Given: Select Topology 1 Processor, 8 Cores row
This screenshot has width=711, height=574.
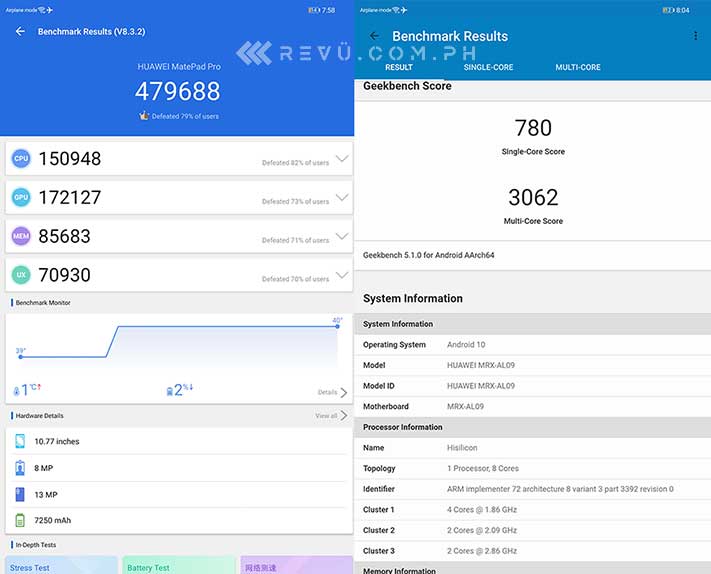Looking at the screenshot, I should [x=532, y=468].
